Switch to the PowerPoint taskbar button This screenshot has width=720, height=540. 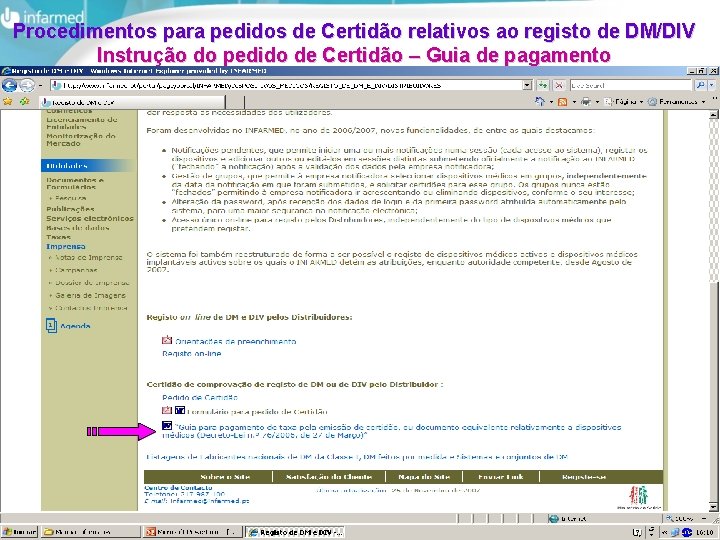(x=193, y=532)
